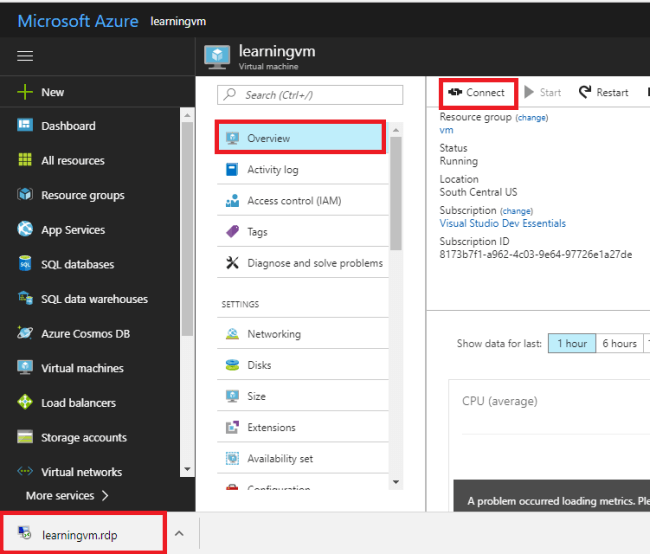This screenshot has height=554, width=650.
Task: Open Visual Studio Dev Essentials subscription link
Action: 502,223
